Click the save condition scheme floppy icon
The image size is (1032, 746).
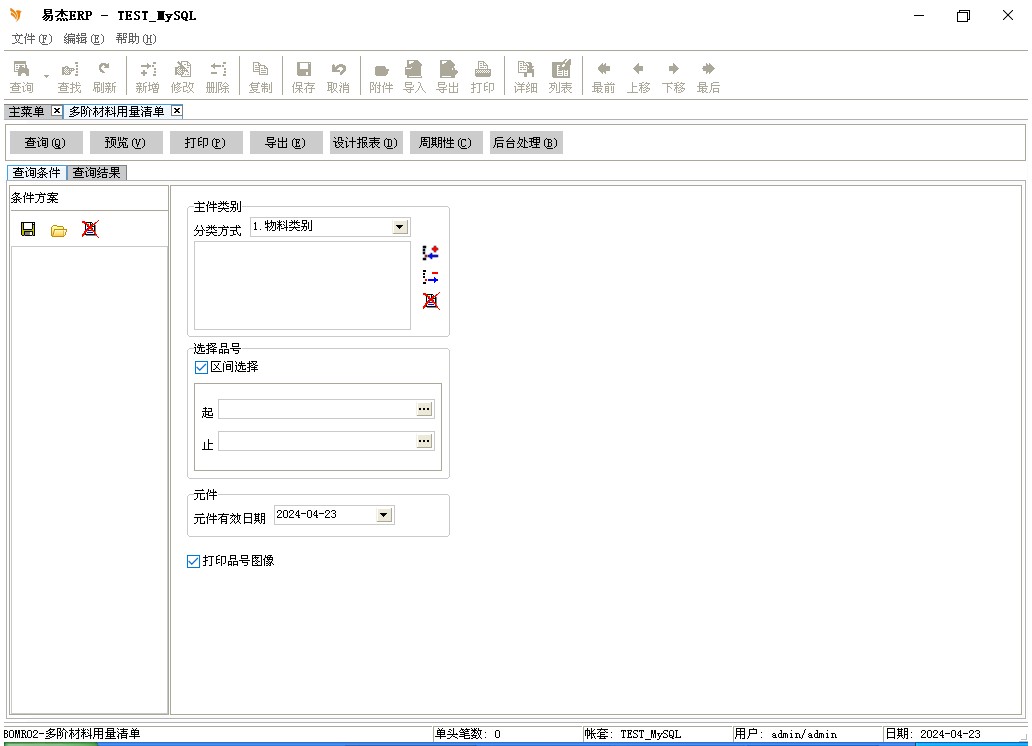[28, 230]
